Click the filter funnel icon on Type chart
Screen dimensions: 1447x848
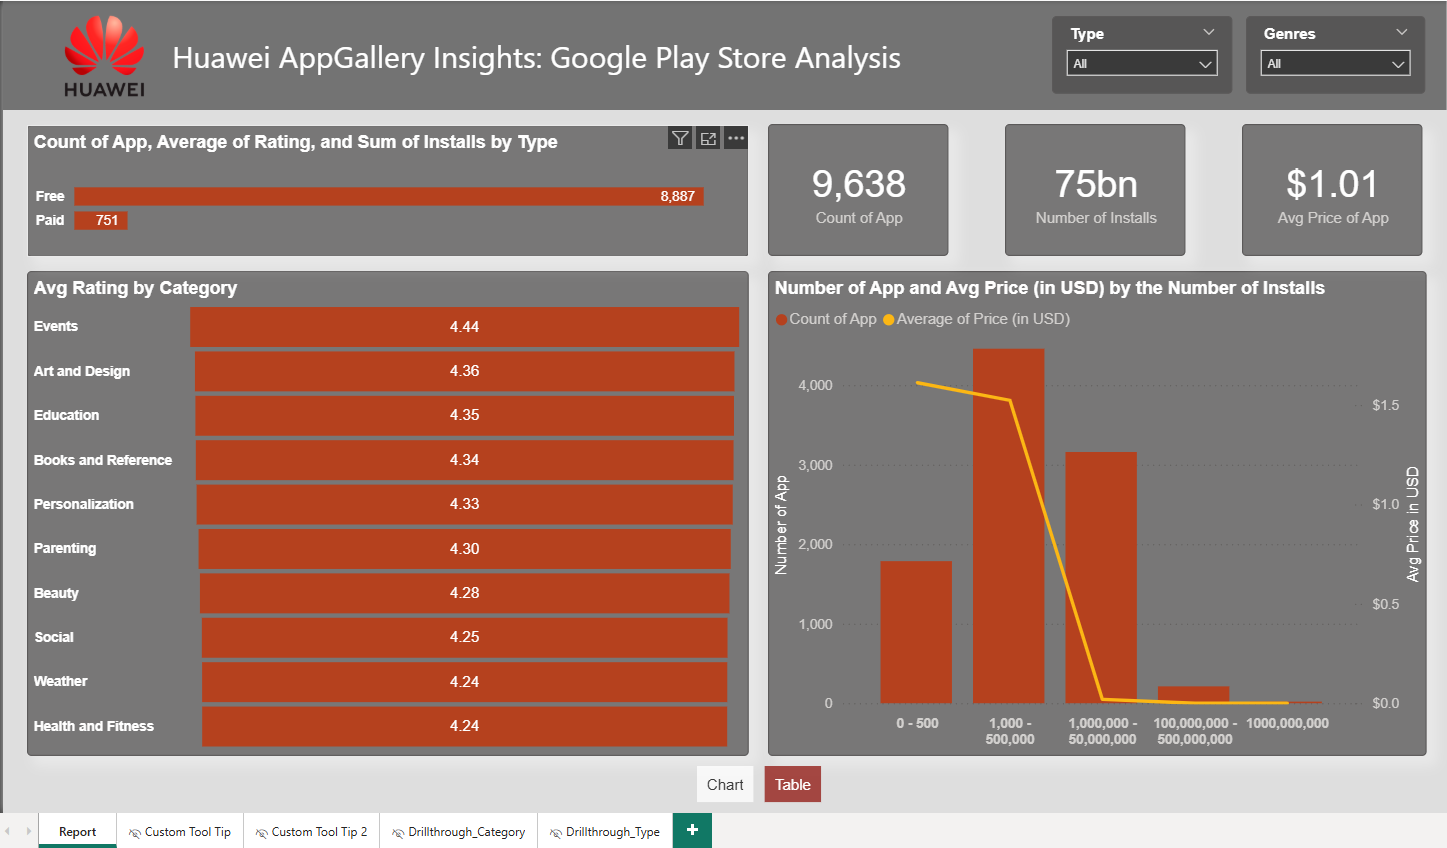680,139
